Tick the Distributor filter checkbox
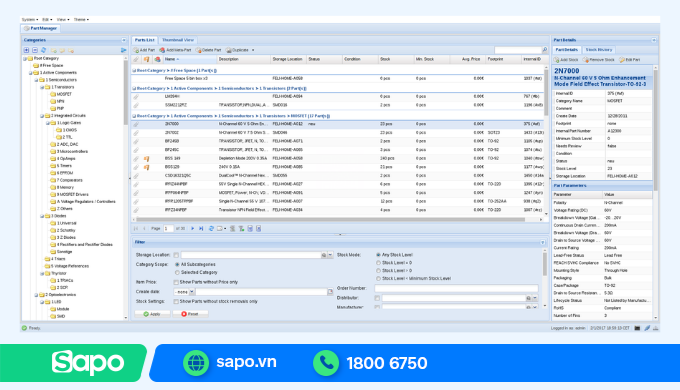 click(377, 298)
